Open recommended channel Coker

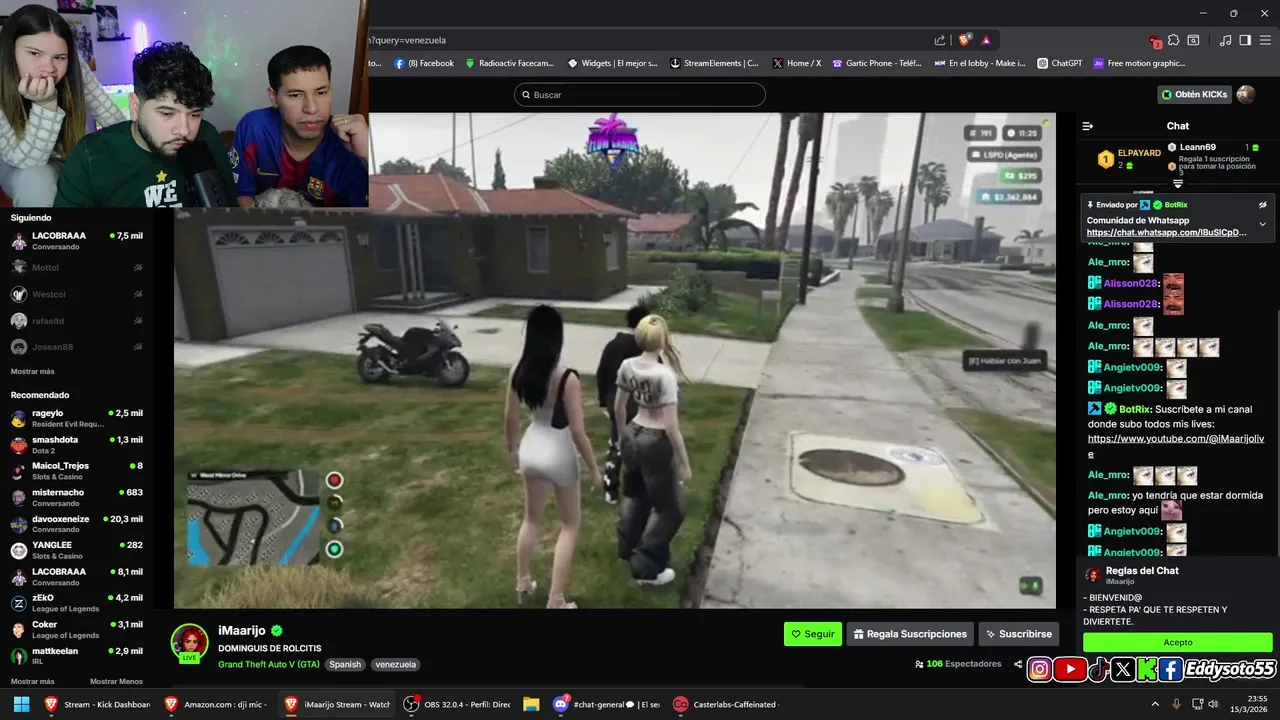point(77,629)
